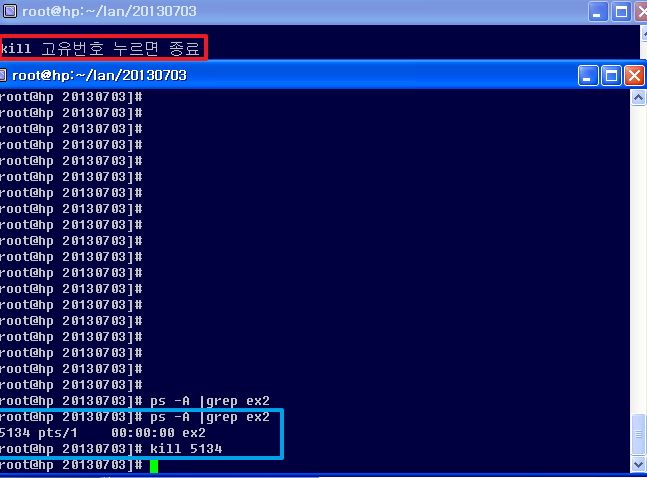The width and height of the screenshot is (647, 478).
Task: Click the '5134 pts/1' process output line
Action: tap(102, 433)
